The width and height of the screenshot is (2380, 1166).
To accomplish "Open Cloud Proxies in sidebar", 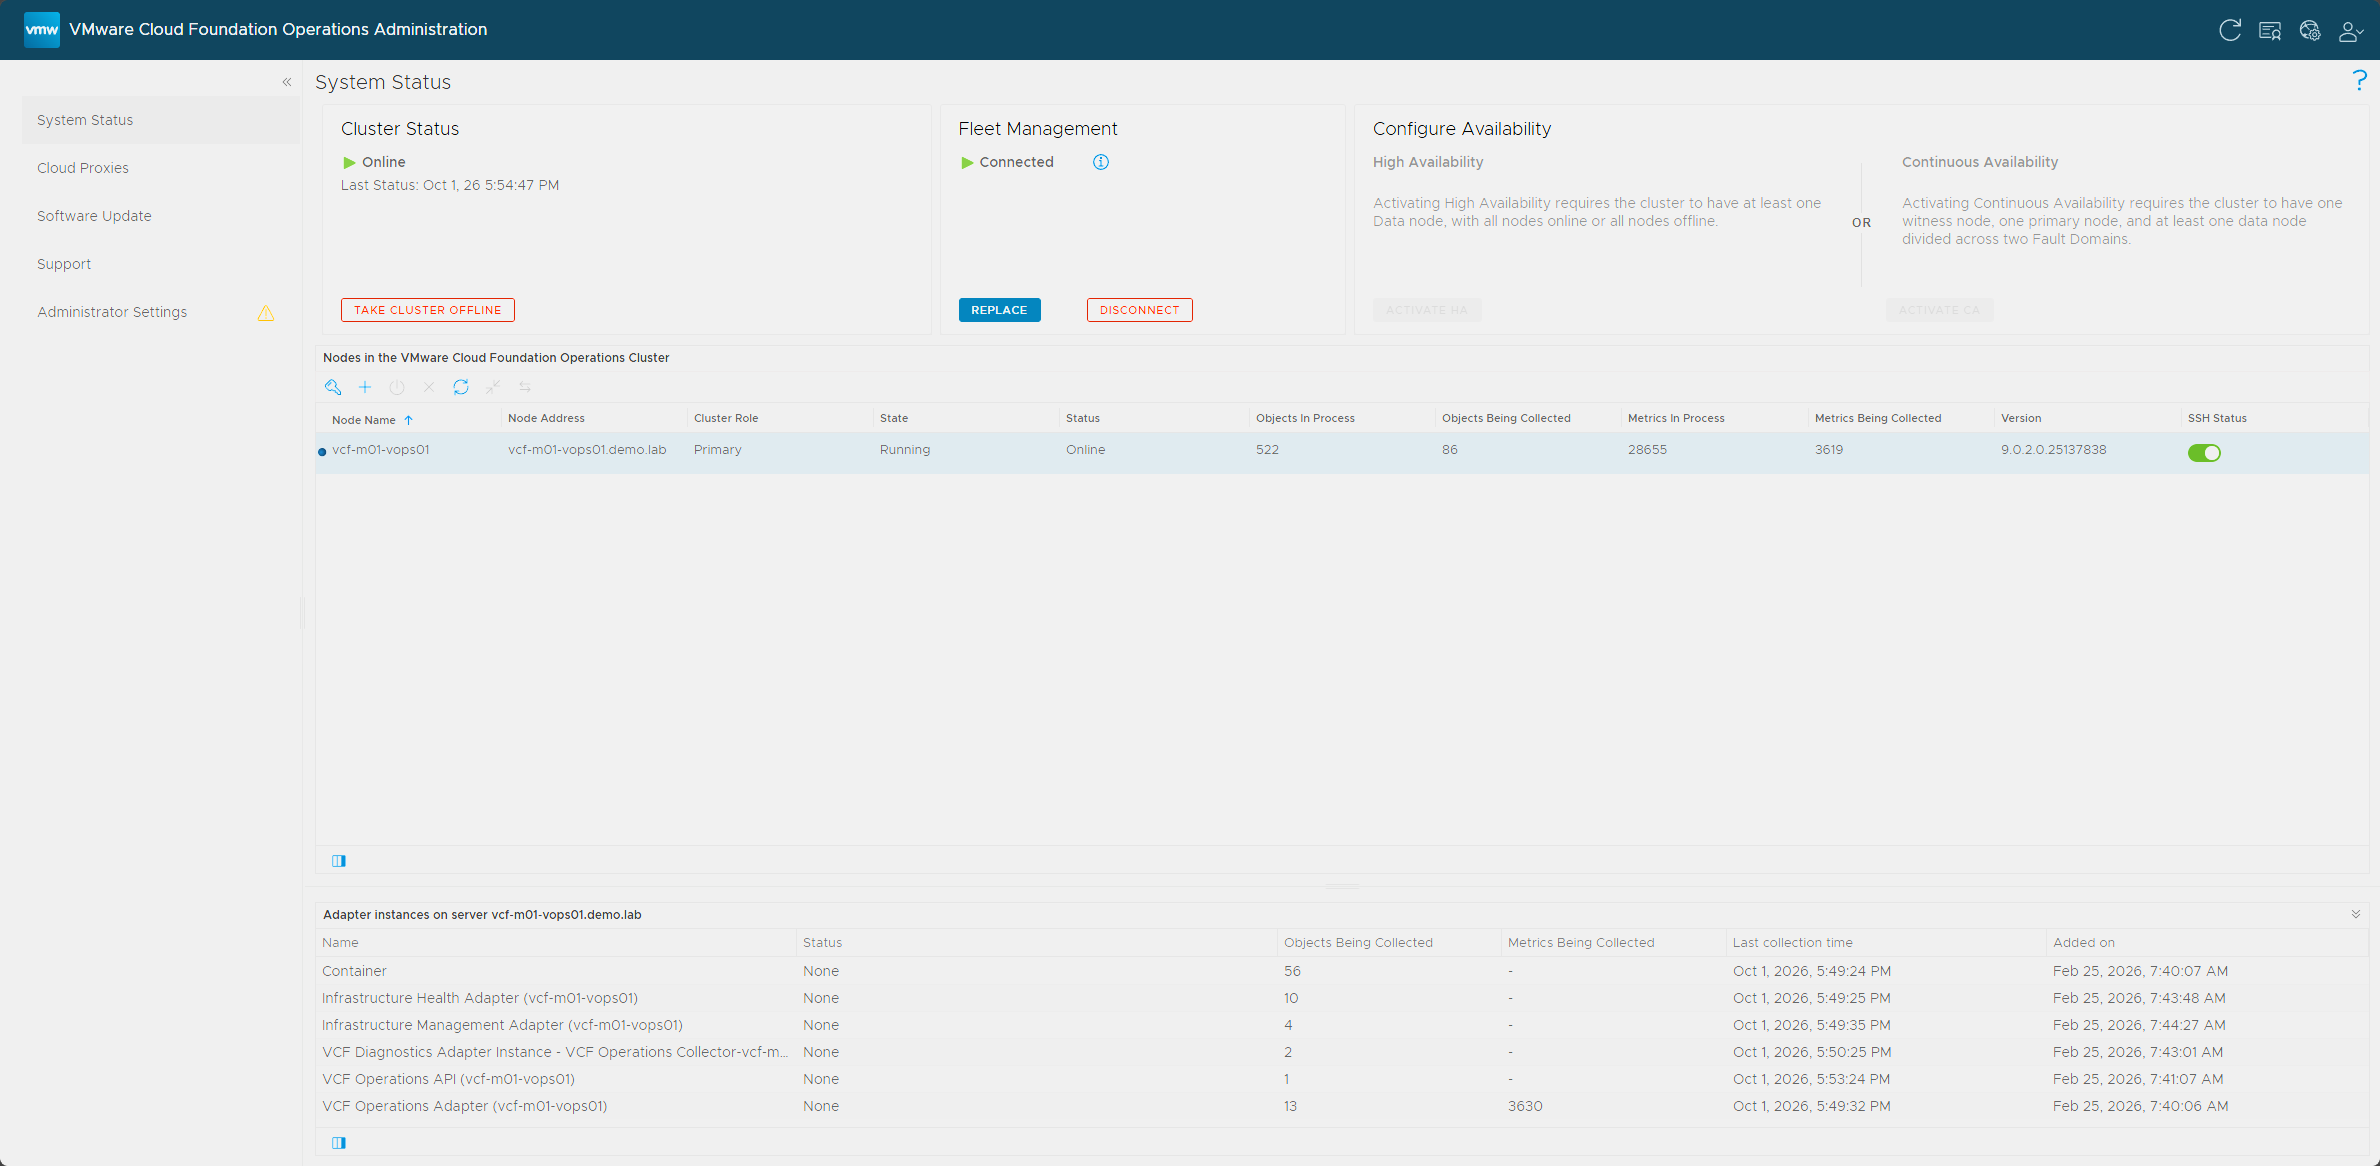I will pyautogui.click(x=161, y=168).
